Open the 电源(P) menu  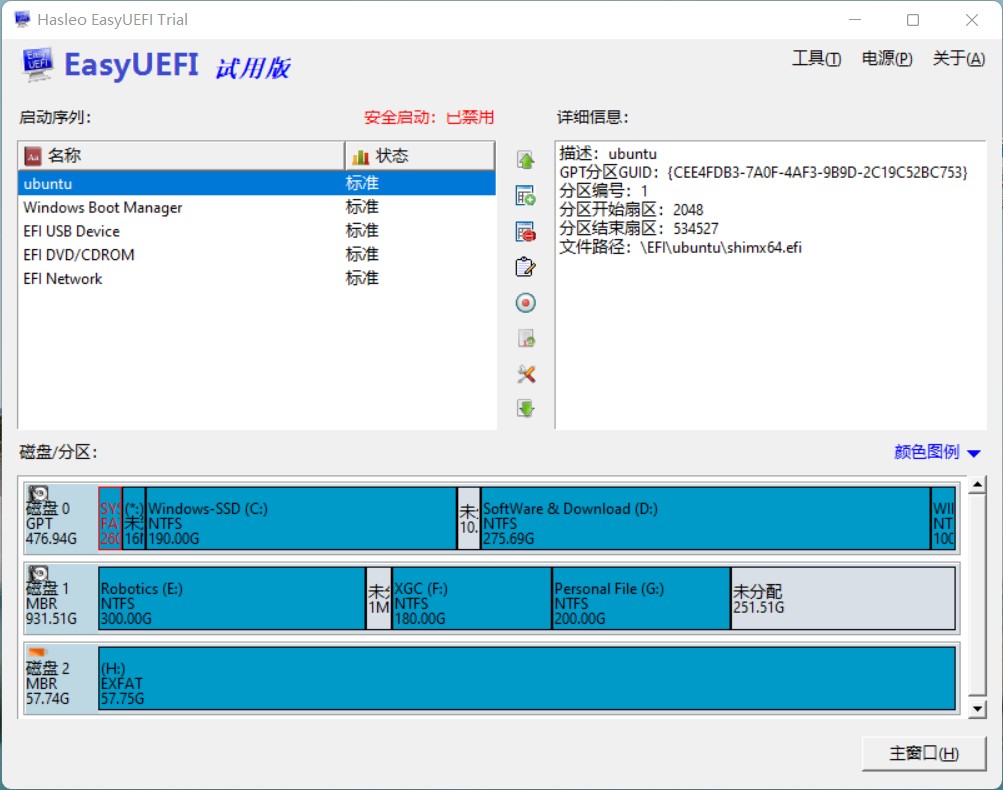coord(887,59)
